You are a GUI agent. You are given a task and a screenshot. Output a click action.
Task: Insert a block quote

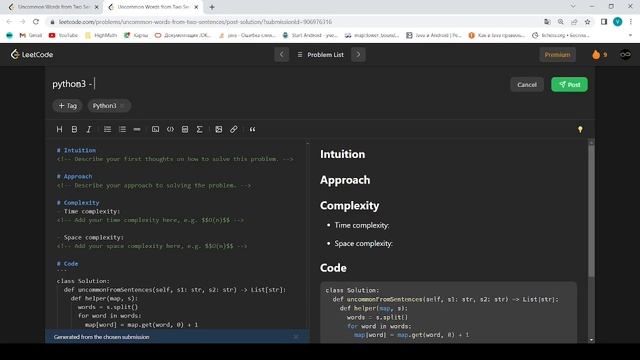pyautogui.click(x=252, y=129)
